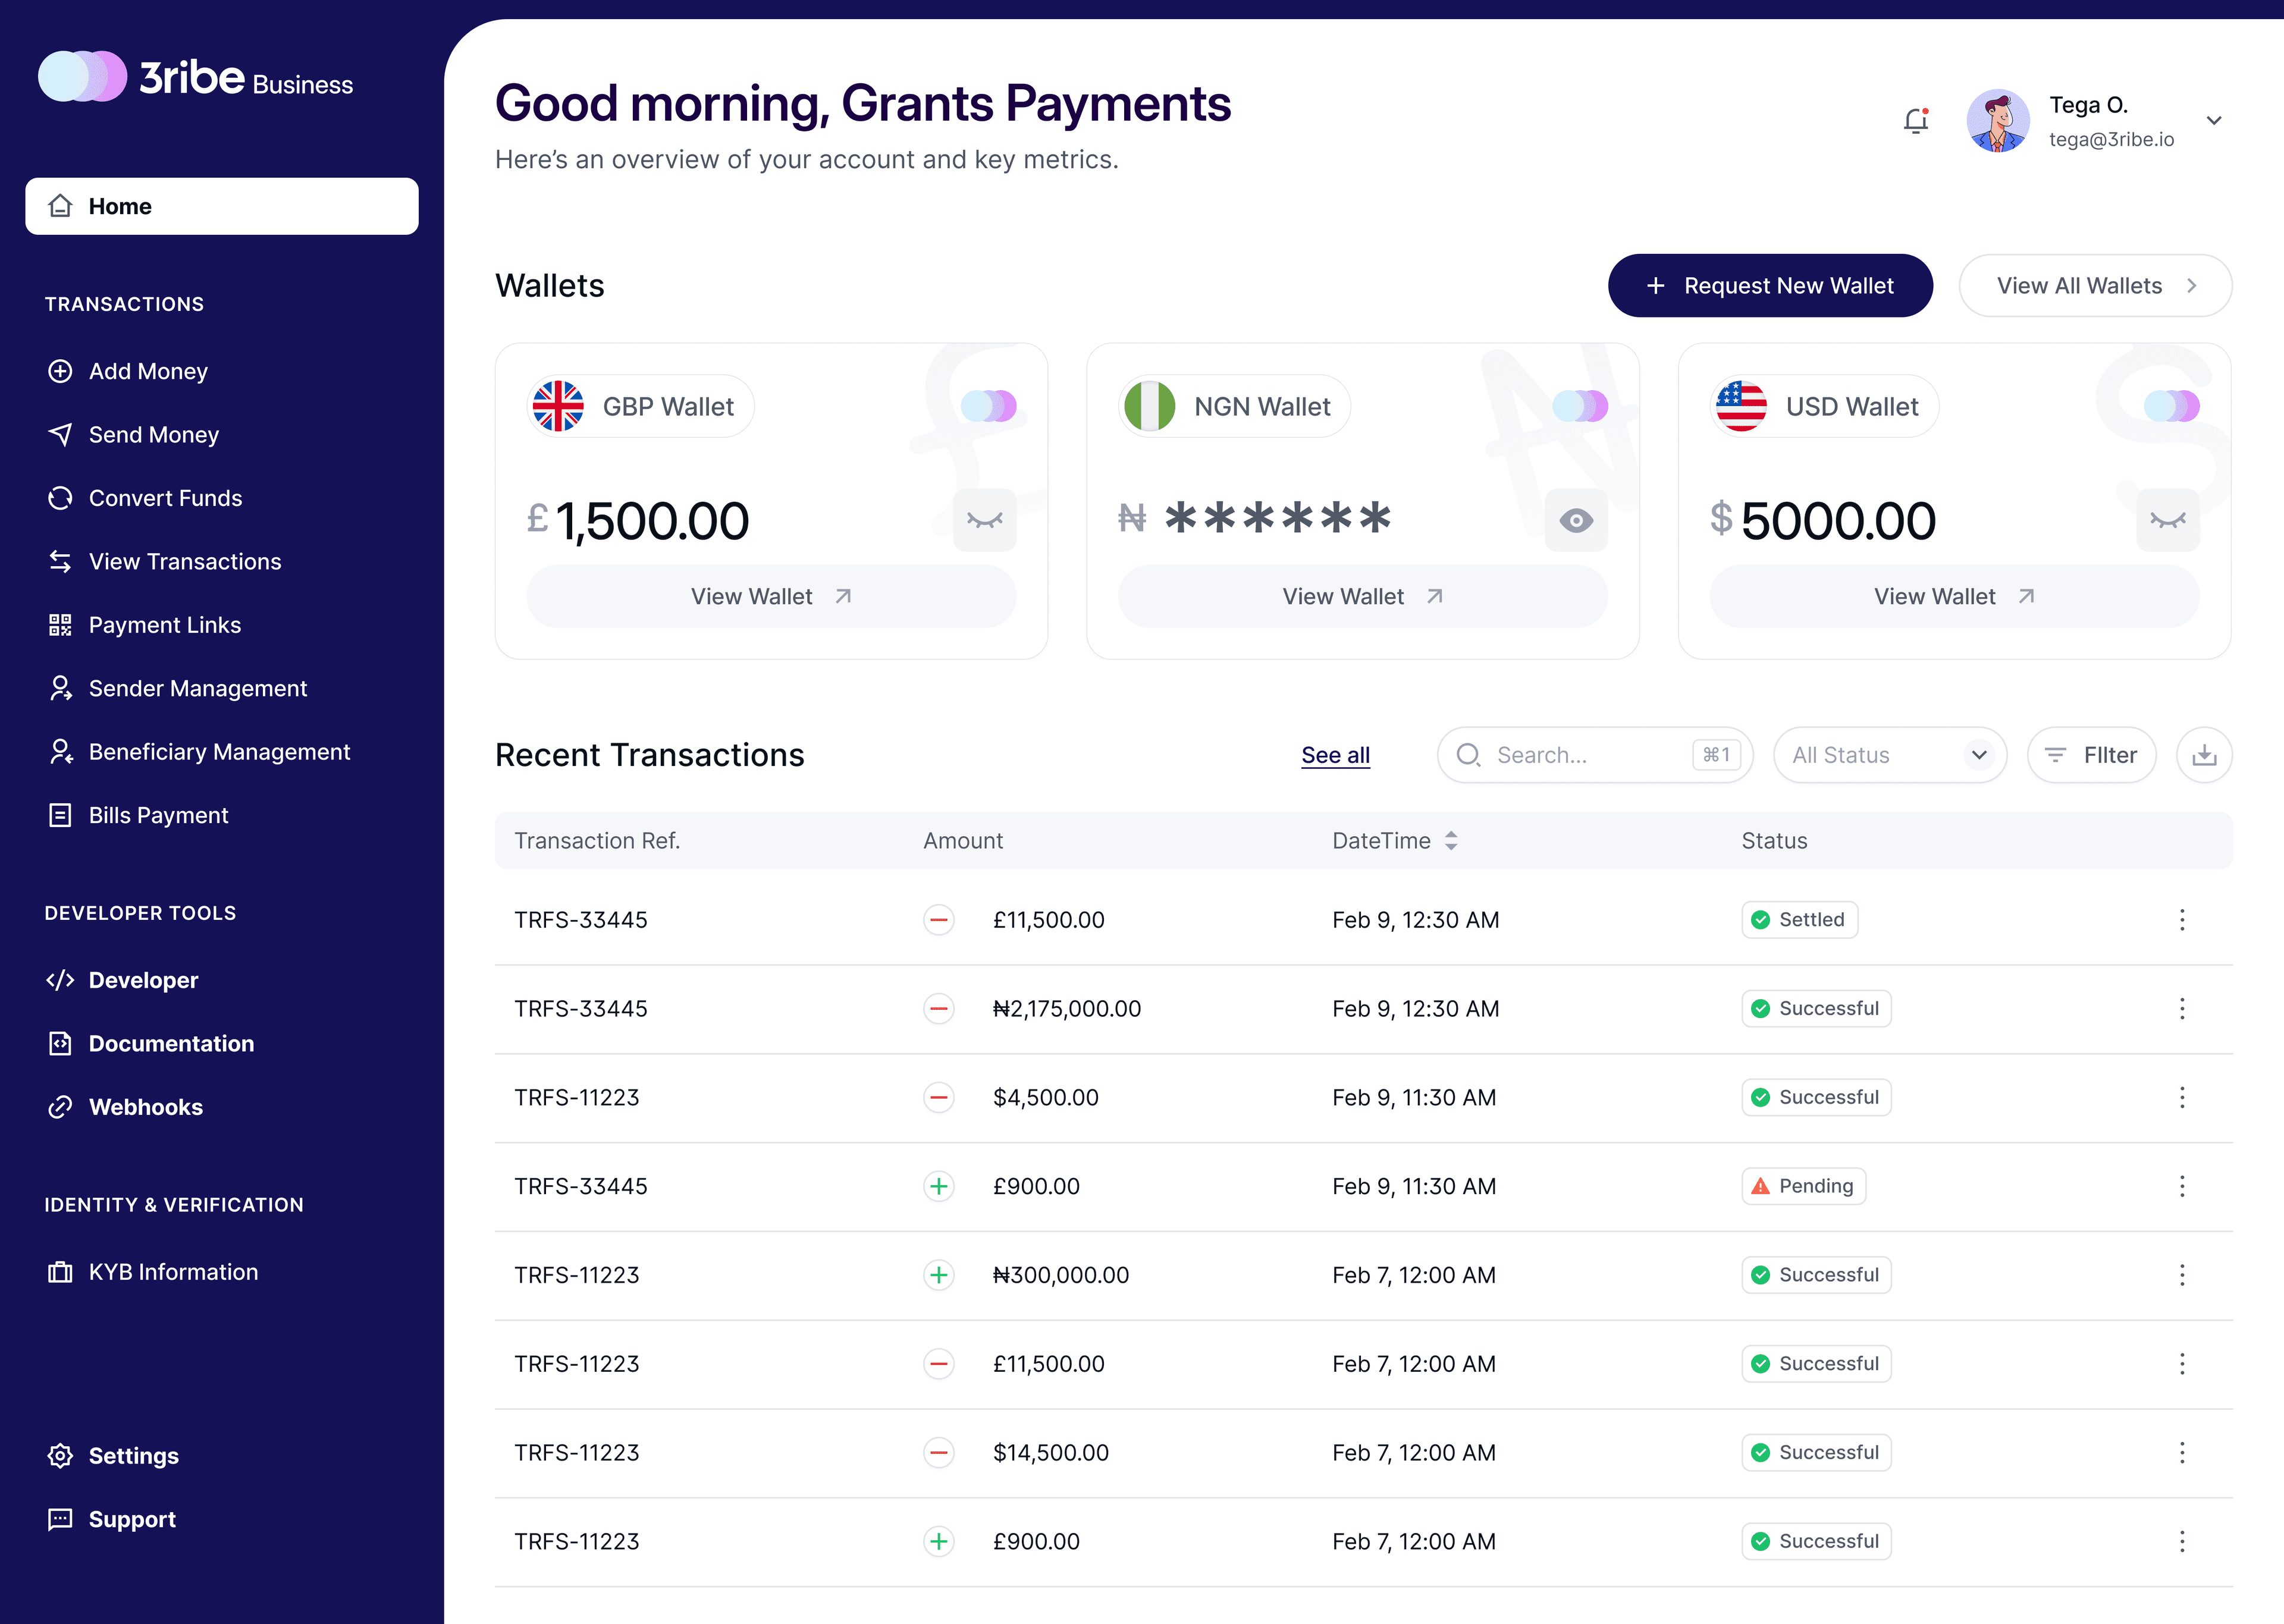
Task: Hide the USD wallet balance
Action: pyautogui.click(x=2167, y=520)
